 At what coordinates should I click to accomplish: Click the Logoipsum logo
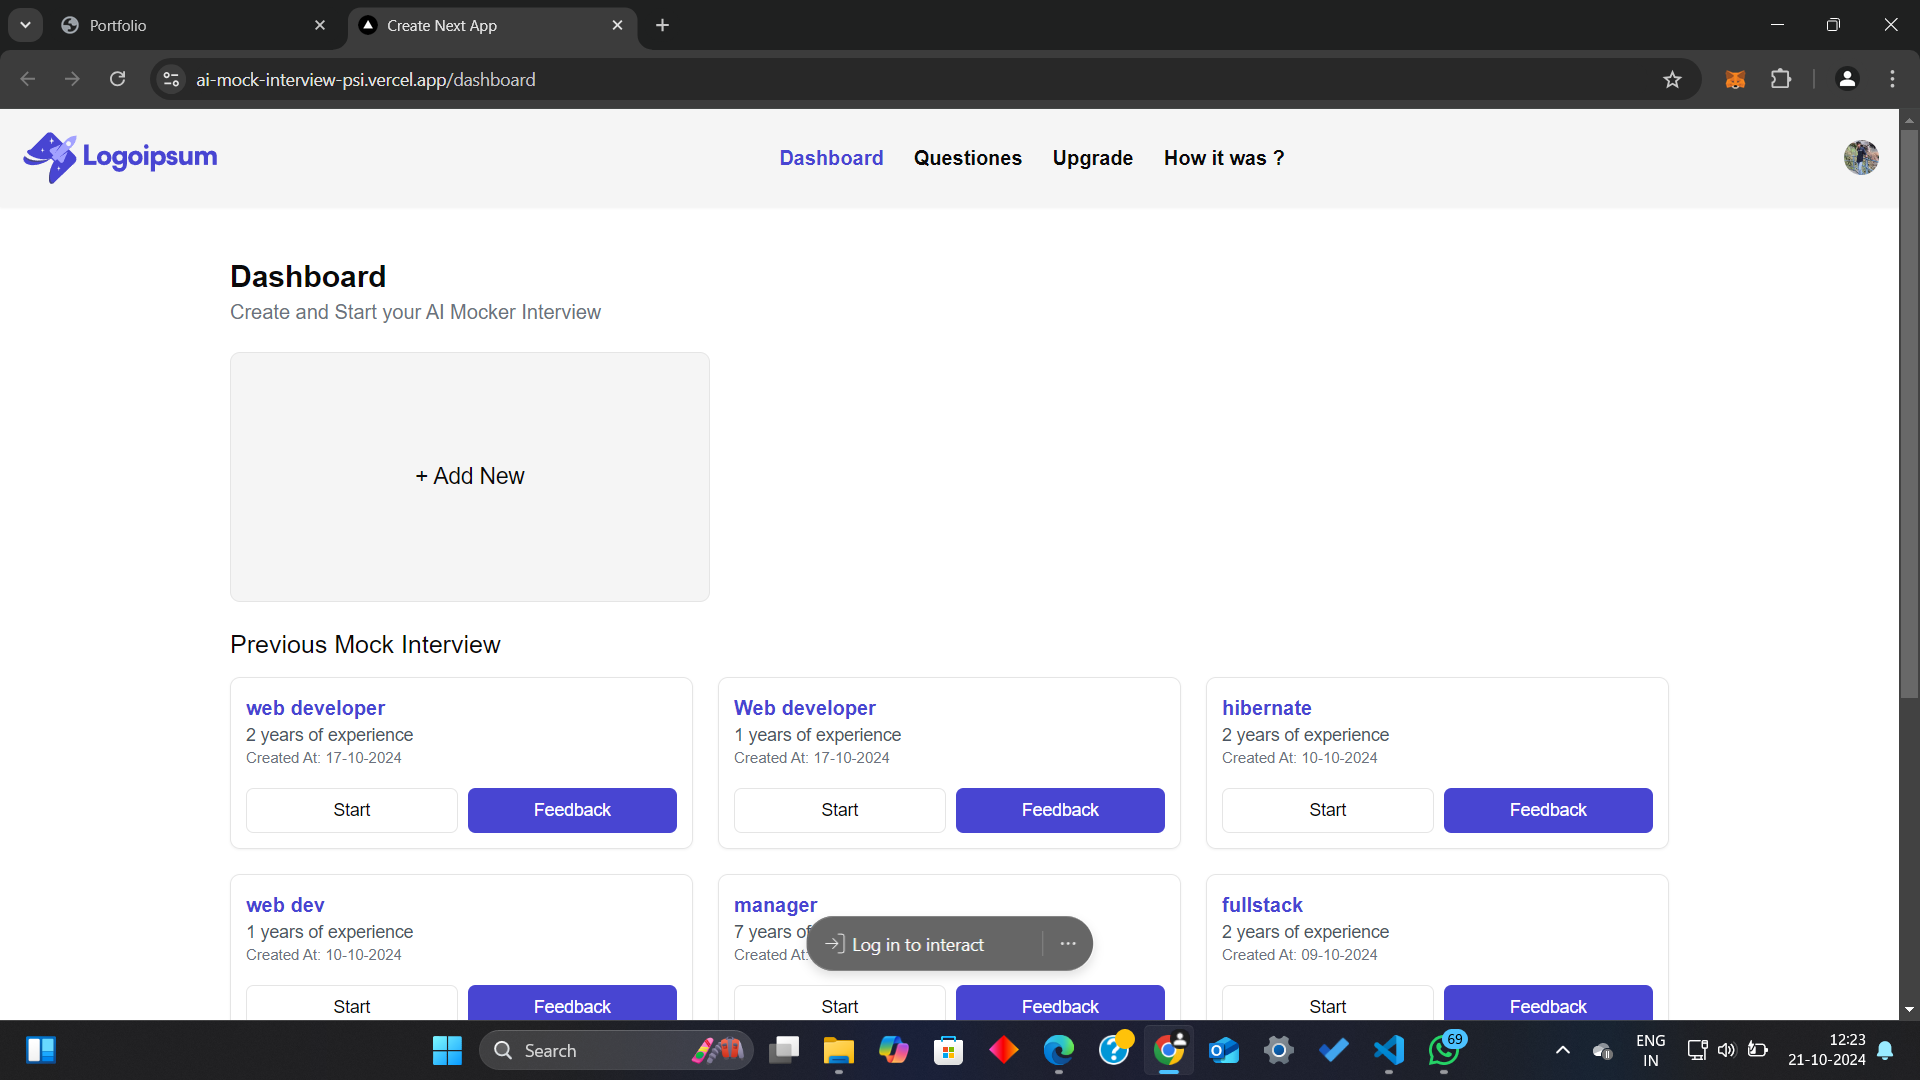coord(120,157)
